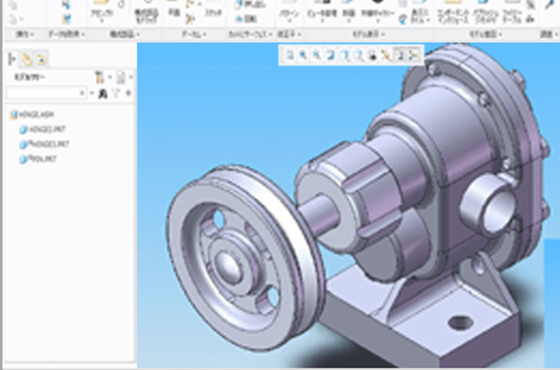Click the Zoom Out icon in graphics toolbar
This screenshot has height=370, width=560.
click(x=316, y=55)
